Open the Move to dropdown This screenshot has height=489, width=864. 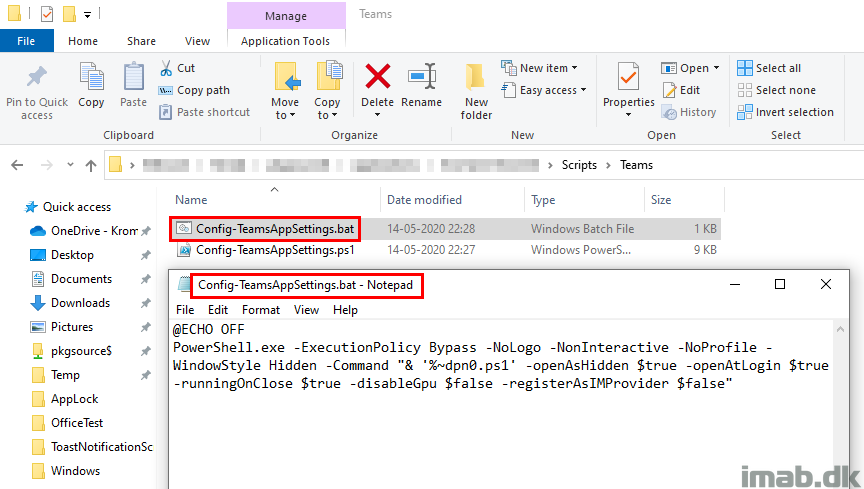[x=285, y=92]
